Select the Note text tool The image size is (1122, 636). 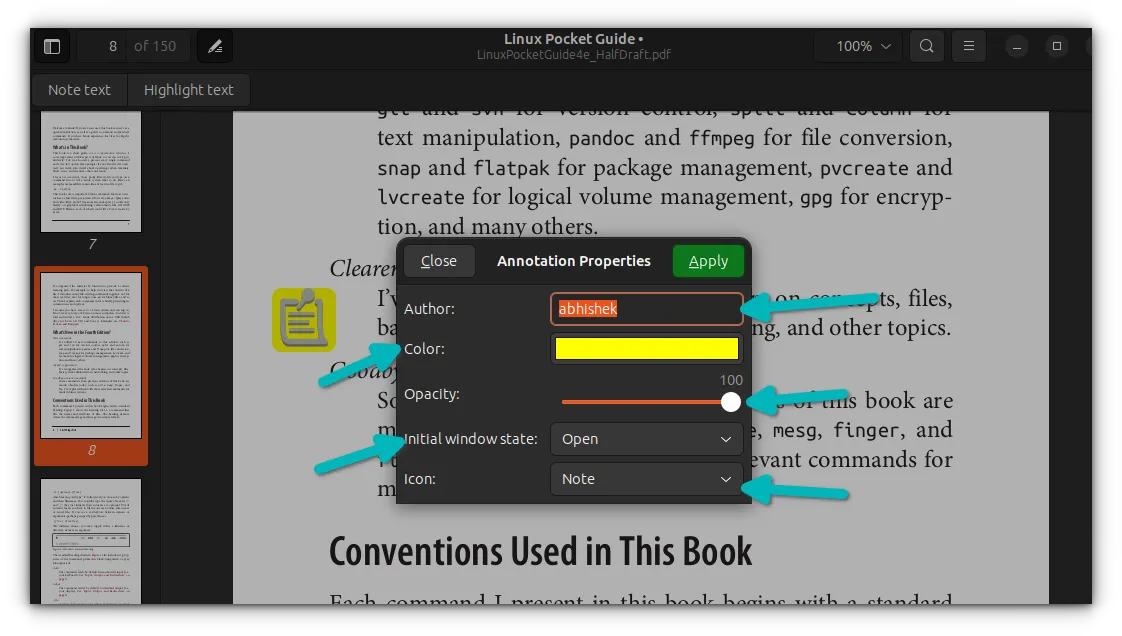point(79,90)
